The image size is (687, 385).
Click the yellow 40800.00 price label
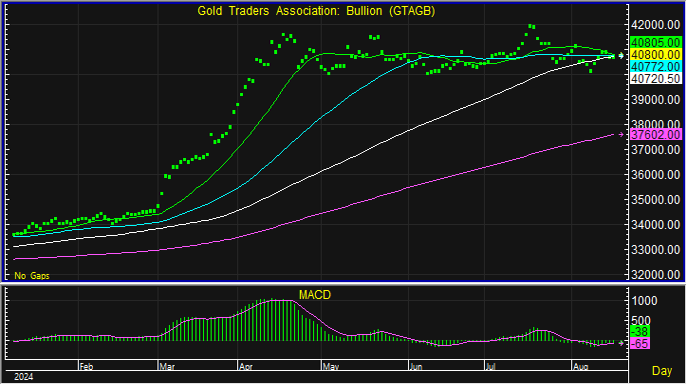655,55
